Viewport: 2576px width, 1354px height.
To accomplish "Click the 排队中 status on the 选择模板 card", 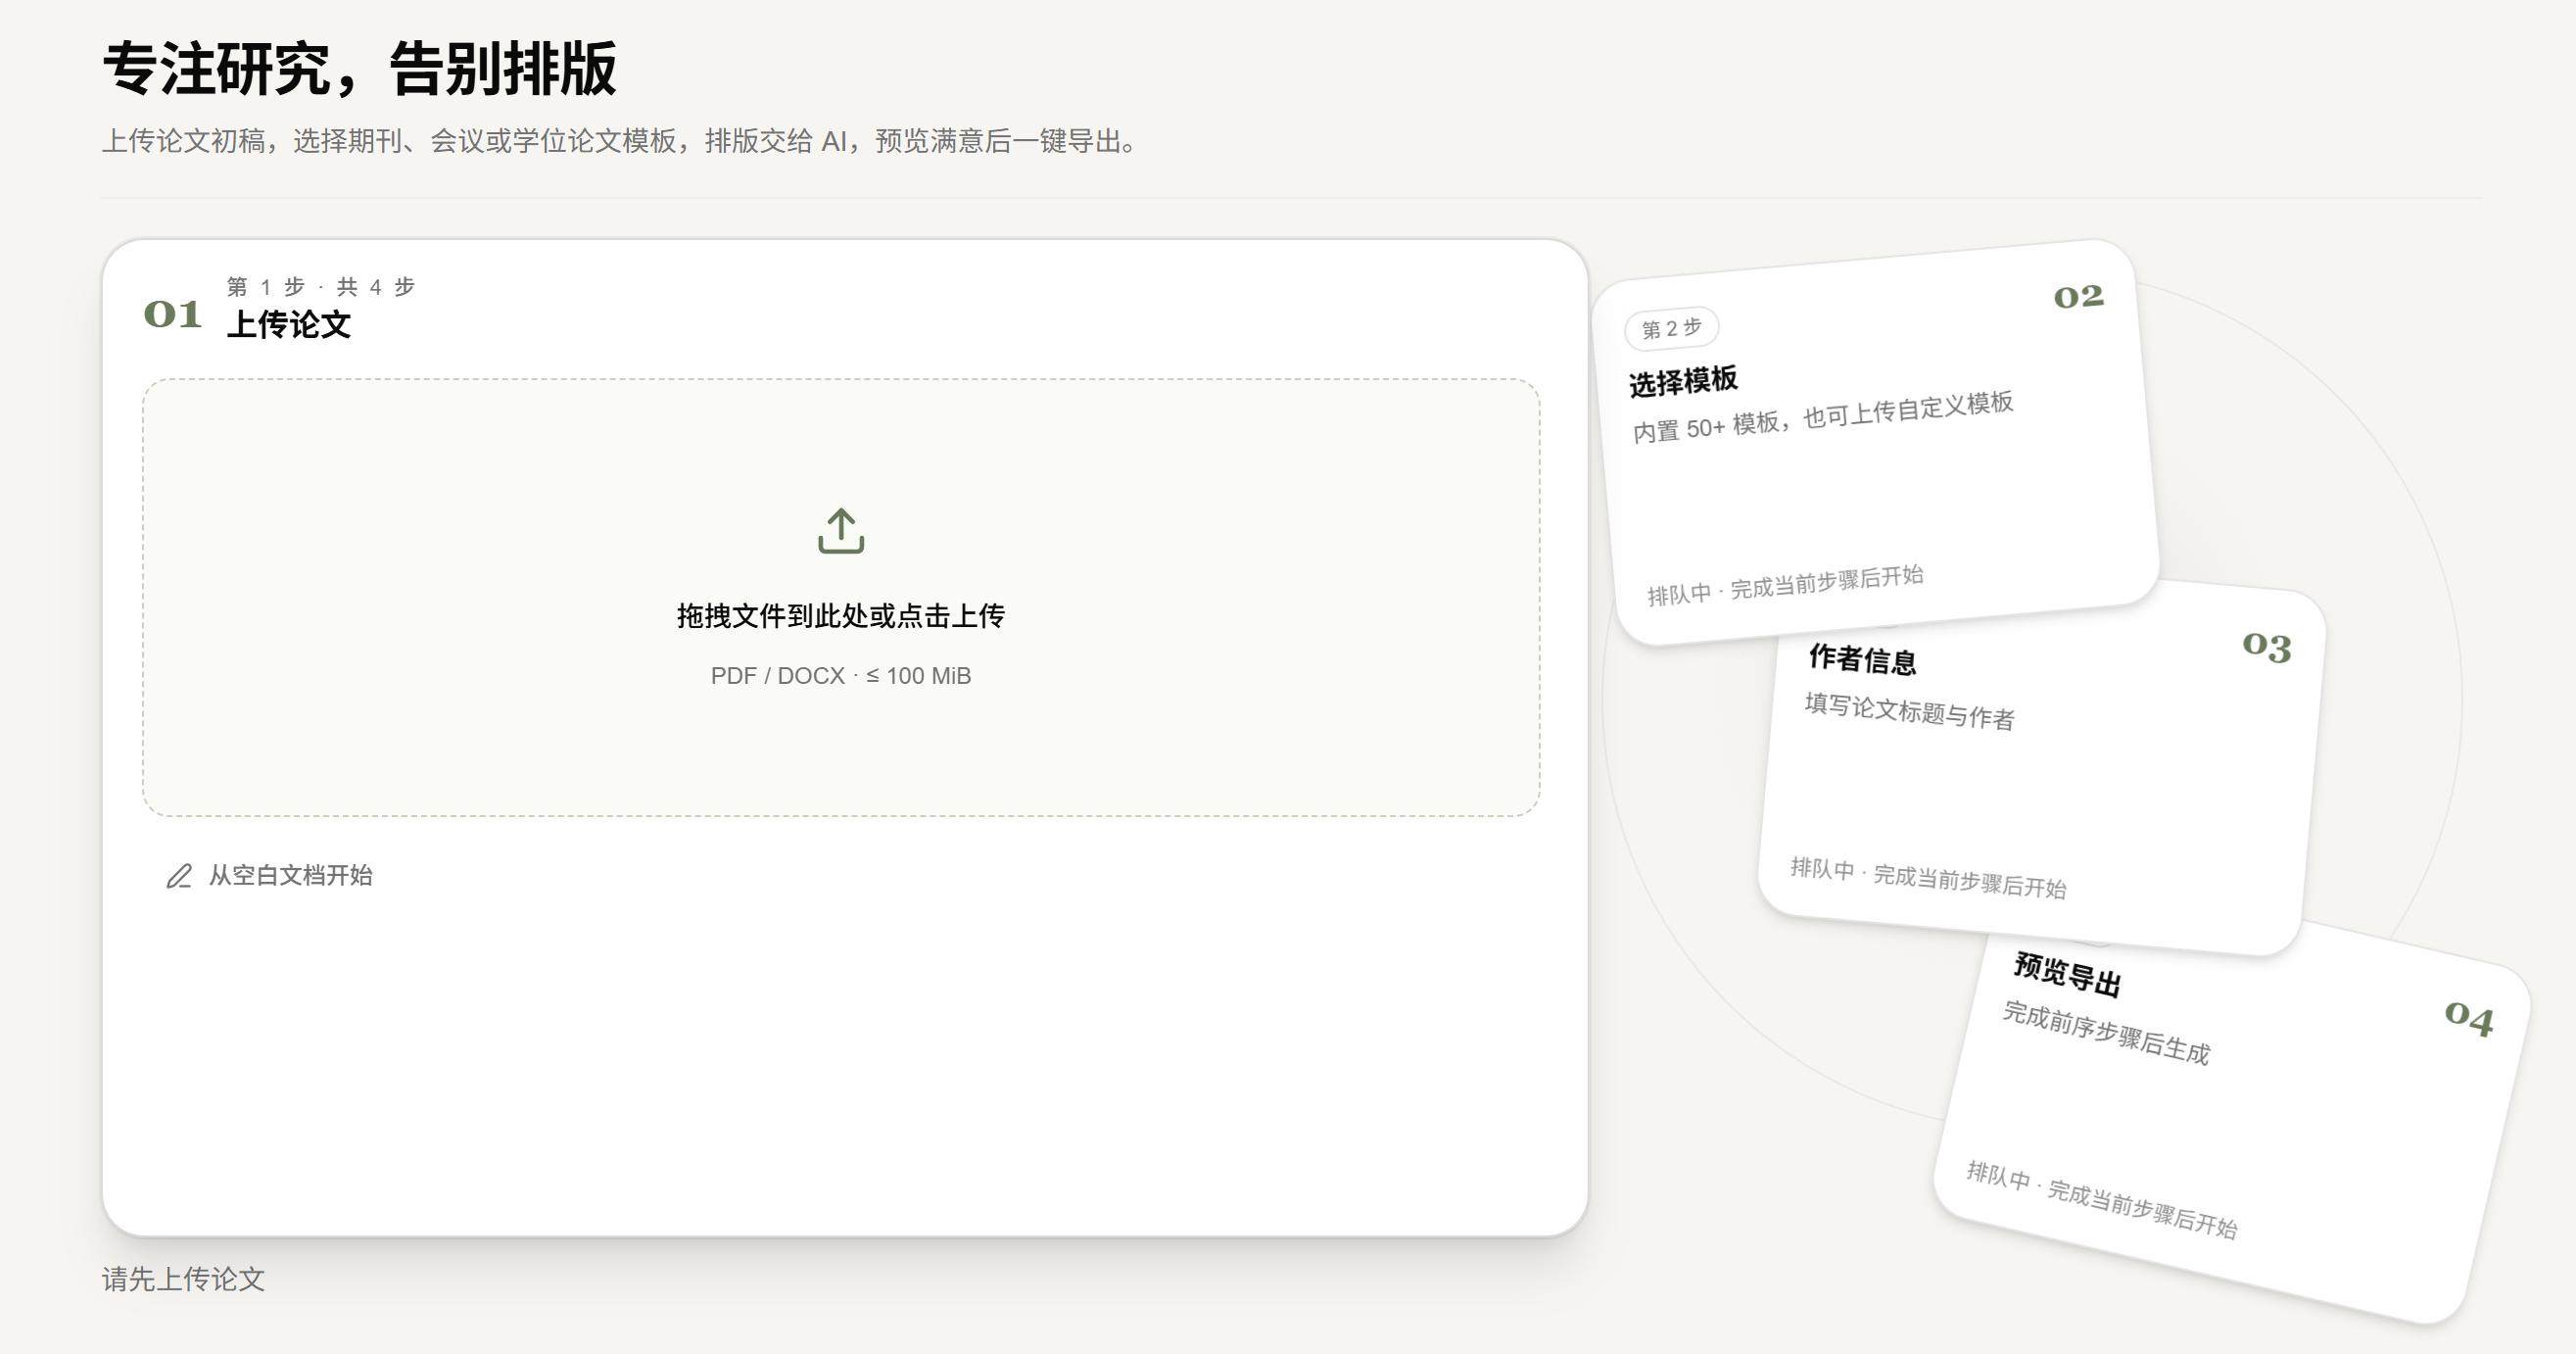I will (1785, 586).
